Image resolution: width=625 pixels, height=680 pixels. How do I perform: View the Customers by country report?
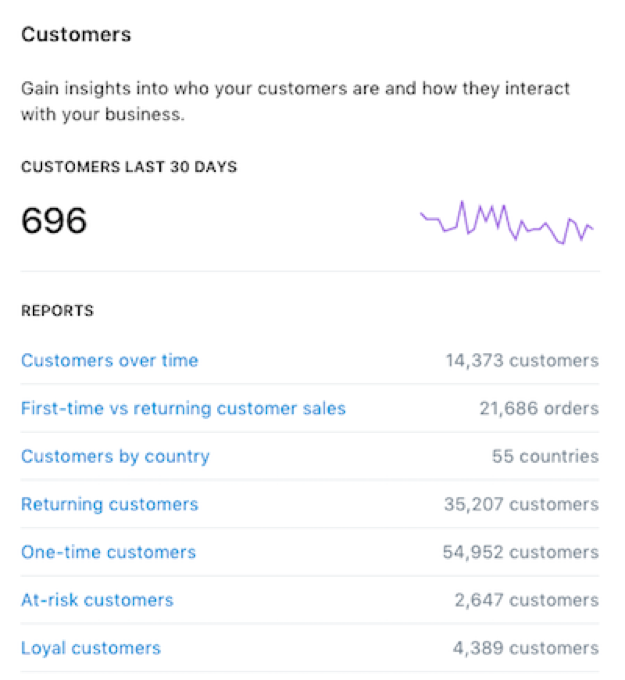[115, 457]
